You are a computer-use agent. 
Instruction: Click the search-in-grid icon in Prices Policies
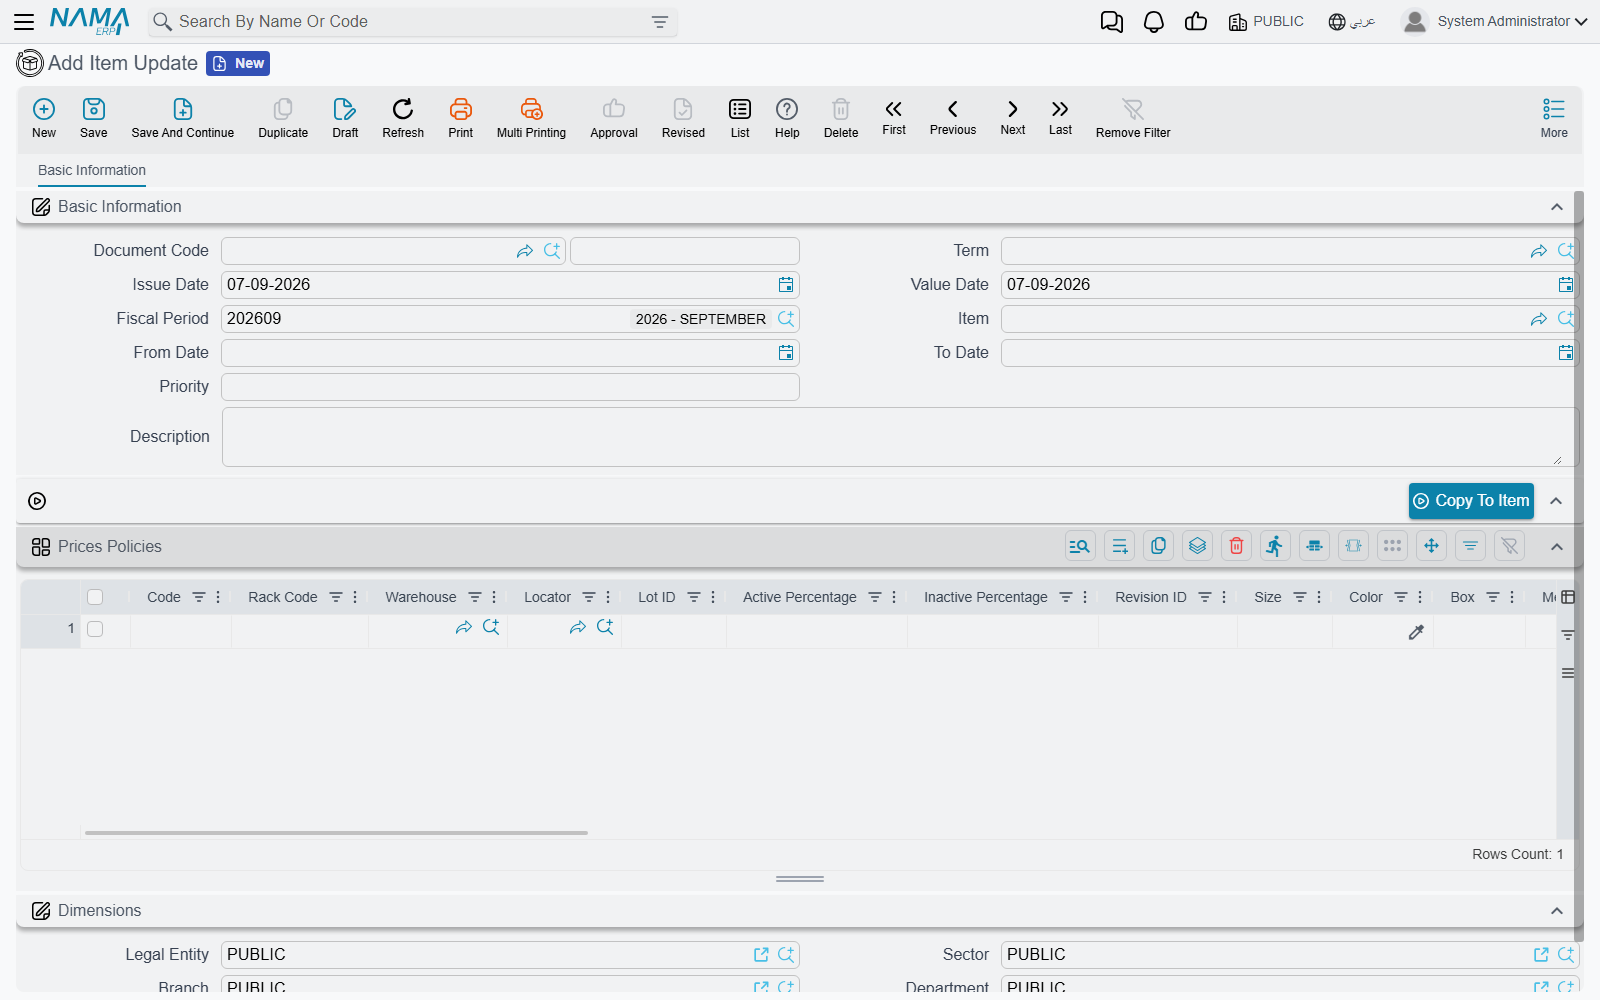point(1080,546)
